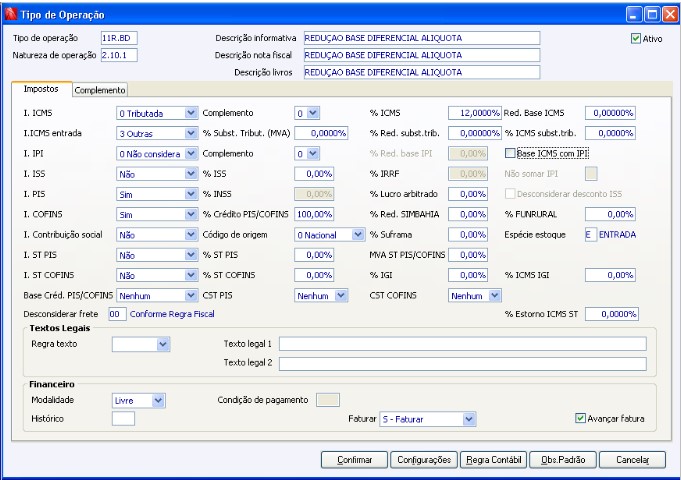This screenshot has width=681, height=480.
Task: Open the Faturar dropdown
Action: coord(428,419)
